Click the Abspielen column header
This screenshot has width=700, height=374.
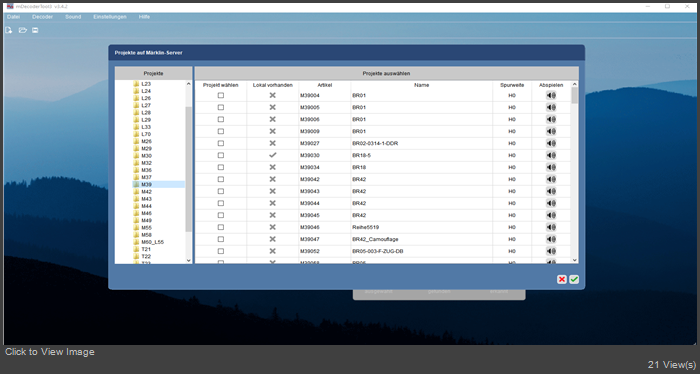click(x=551, y=85)
